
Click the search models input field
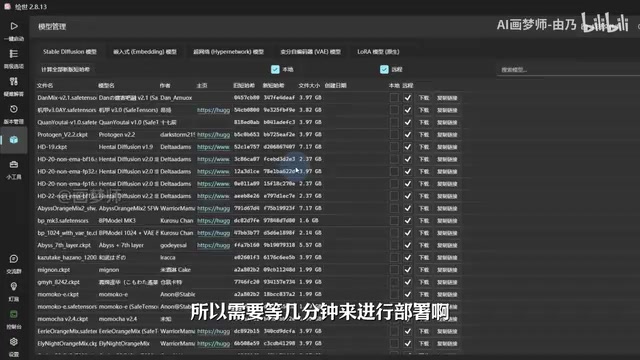click(x=568, y=70)
